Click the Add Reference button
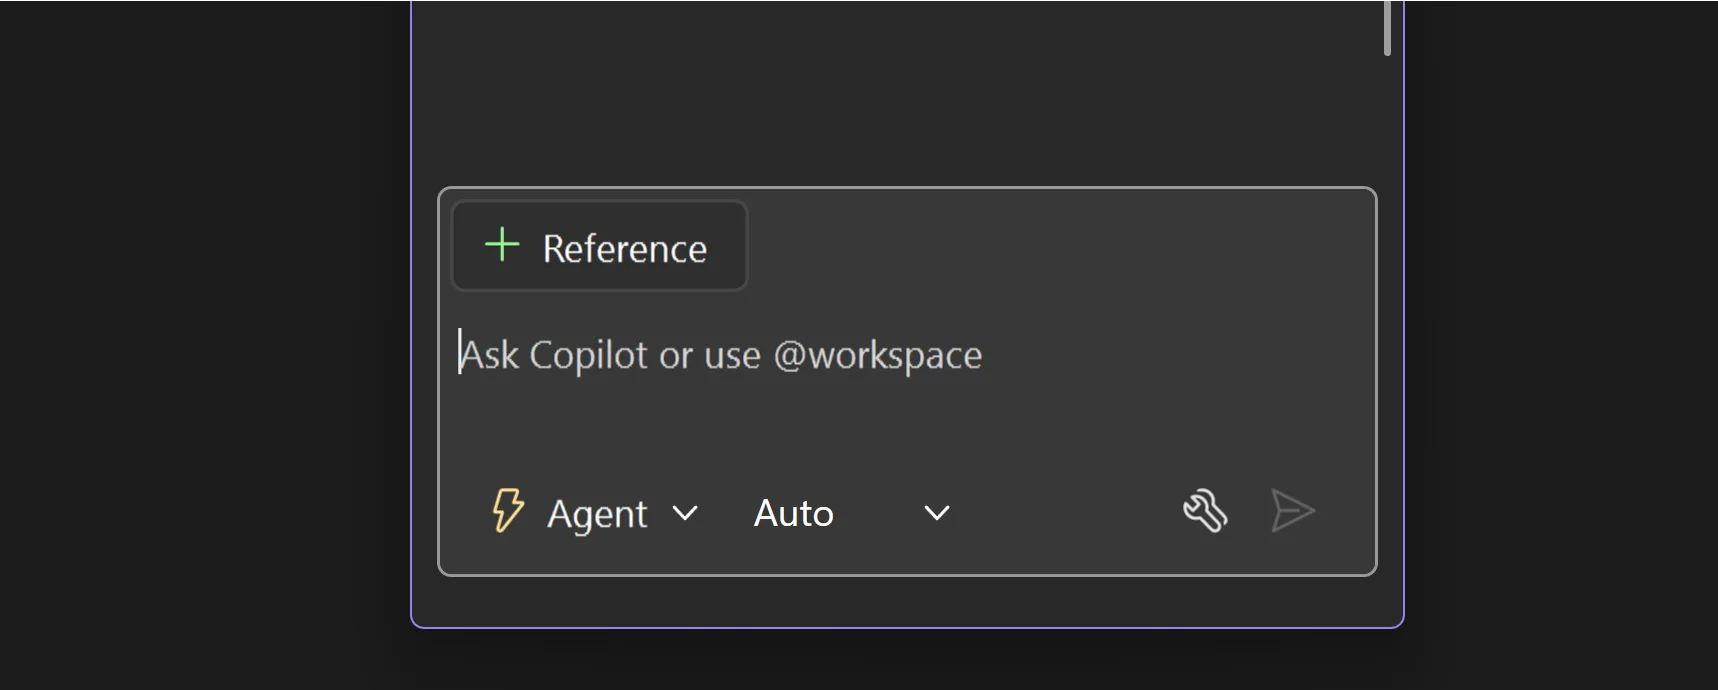Screen dimensions: 1718x690 [x=599, y=246]
